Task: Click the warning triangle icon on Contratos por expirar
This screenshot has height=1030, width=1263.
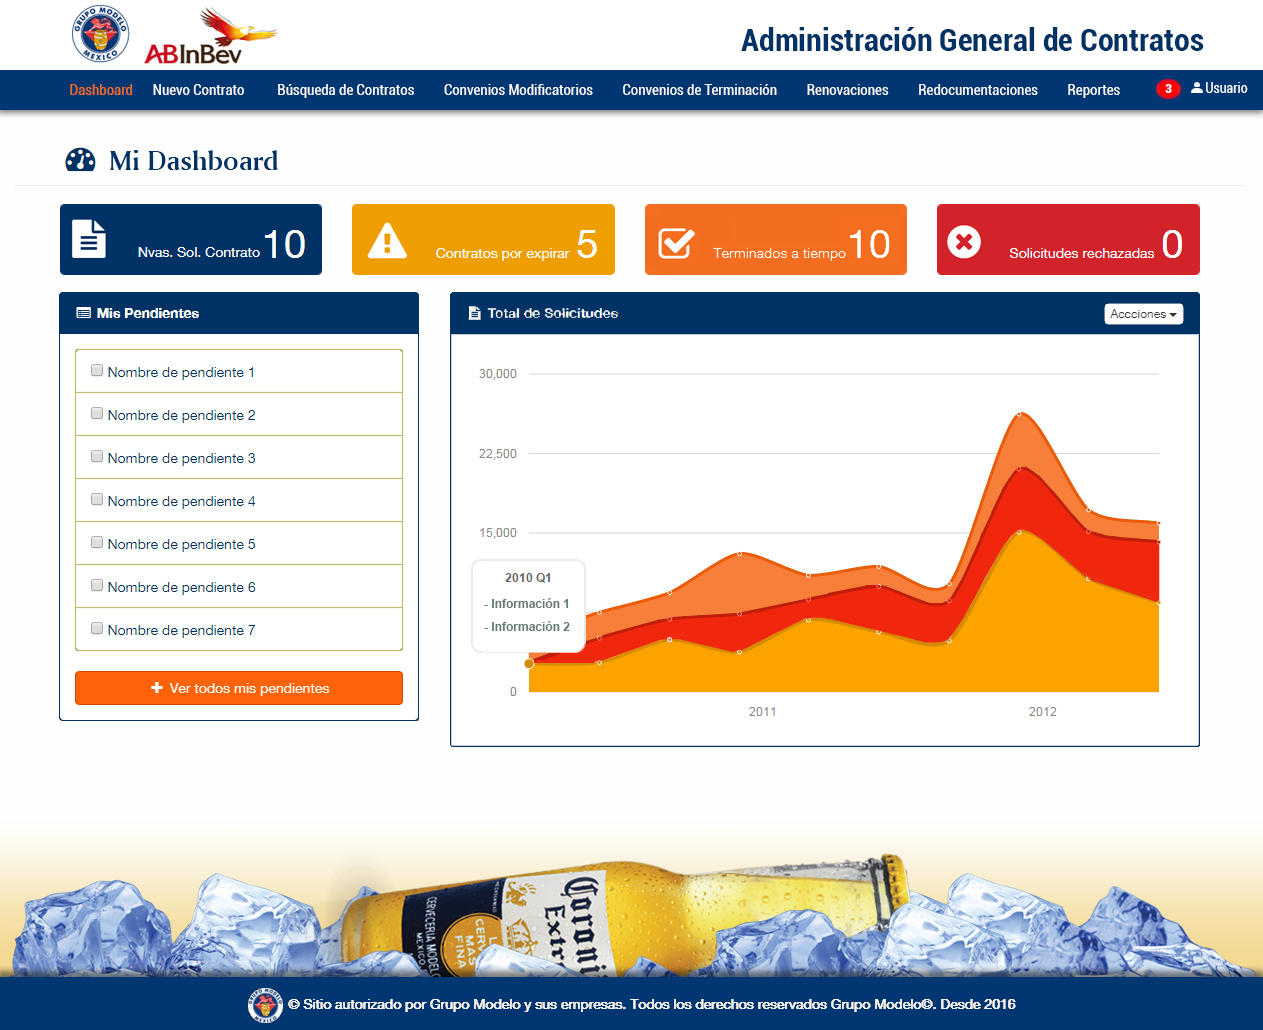Action: [x=387, y=241]
